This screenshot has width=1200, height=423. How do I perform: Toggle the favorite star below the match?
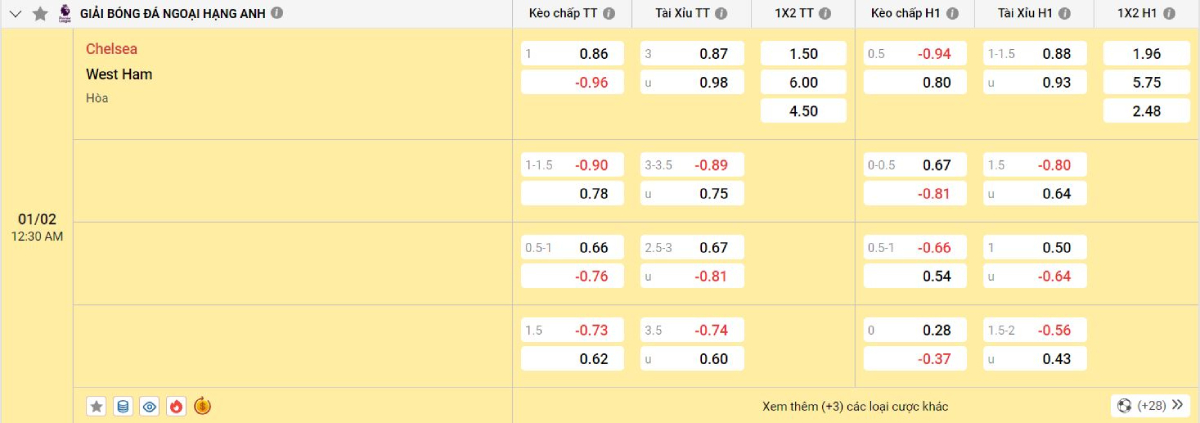coord(96,406)
